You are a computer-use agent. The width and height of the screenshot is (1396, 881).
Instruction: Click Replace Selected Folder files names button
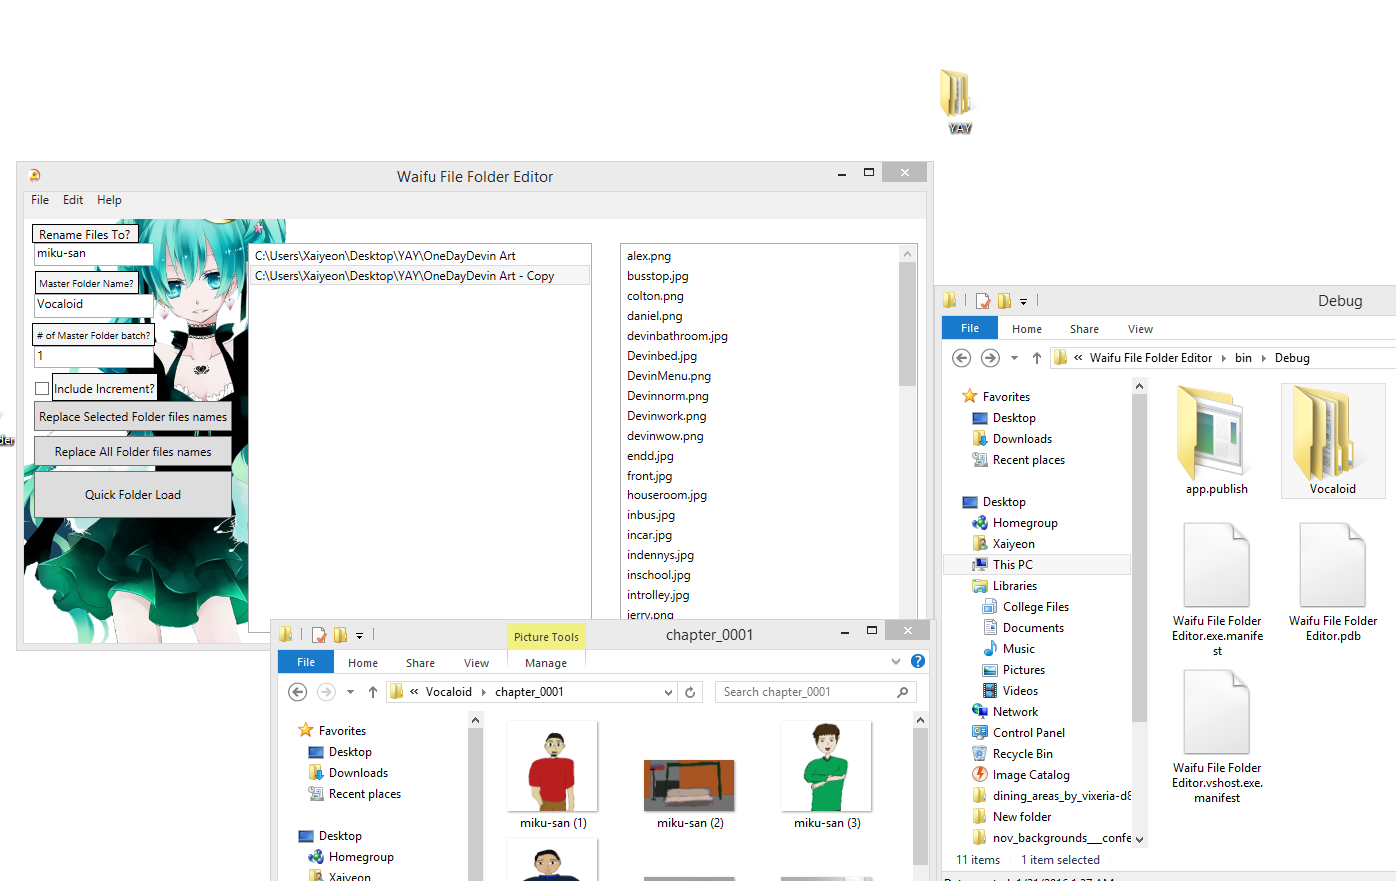click(133, 417)
